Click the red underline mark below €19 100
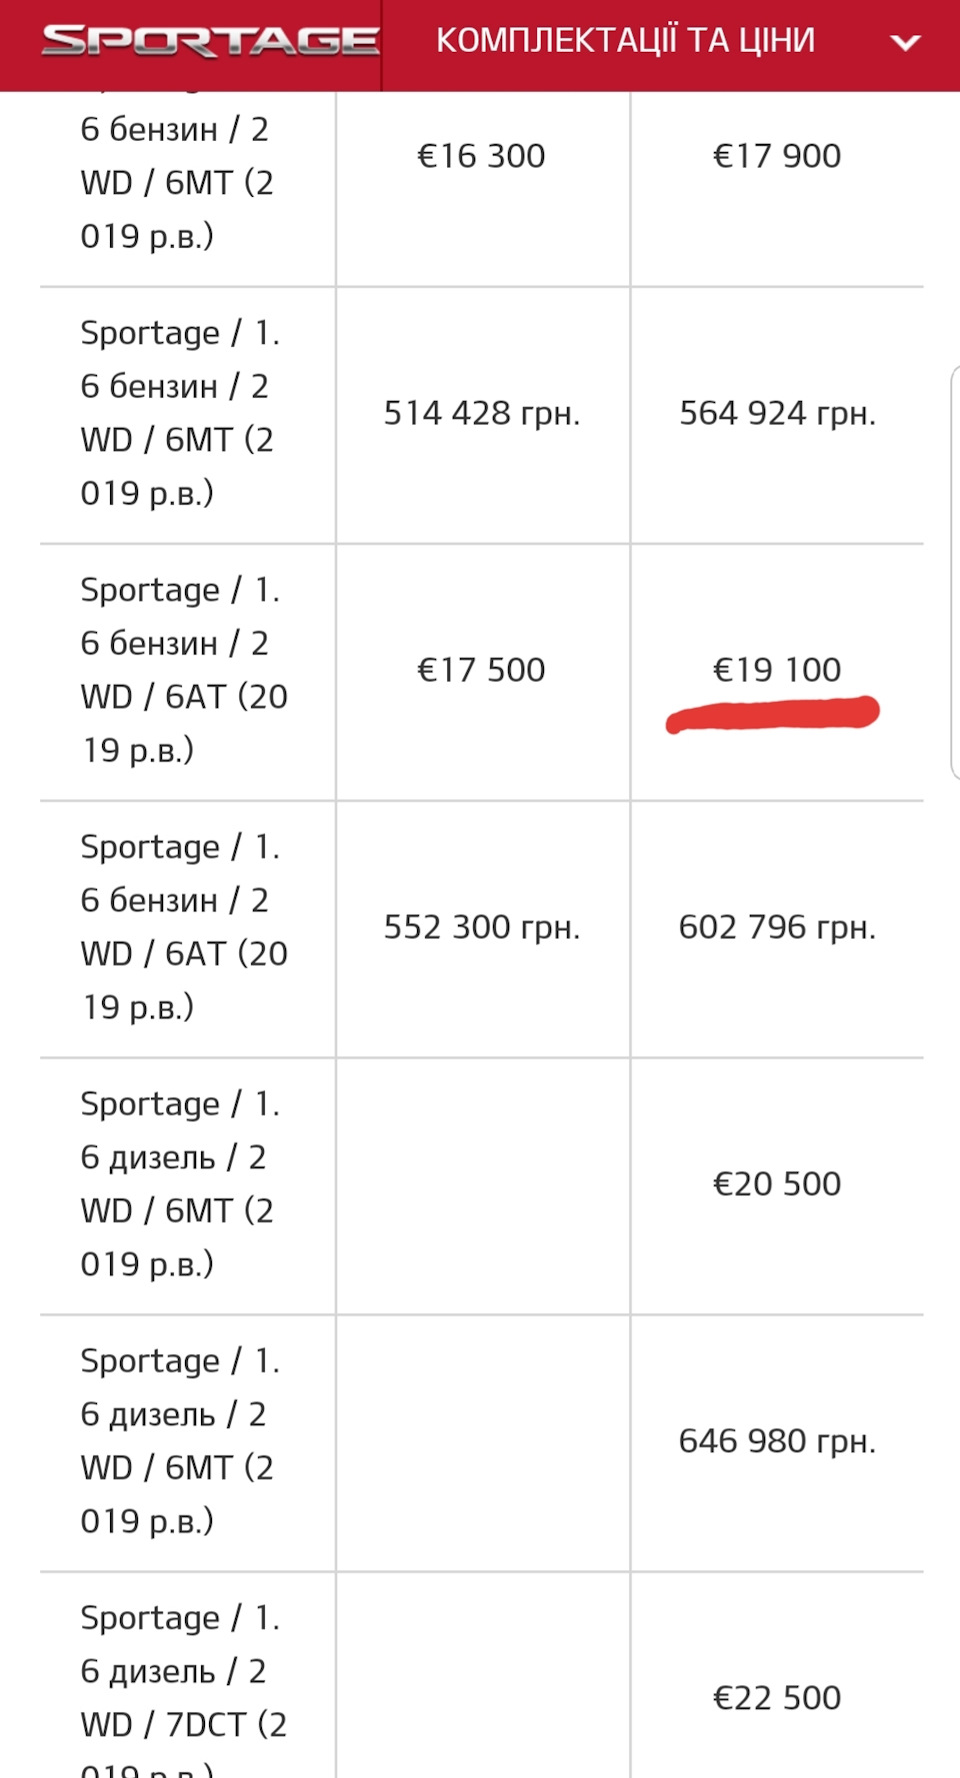960x1778 pixels. pos(773,714)
